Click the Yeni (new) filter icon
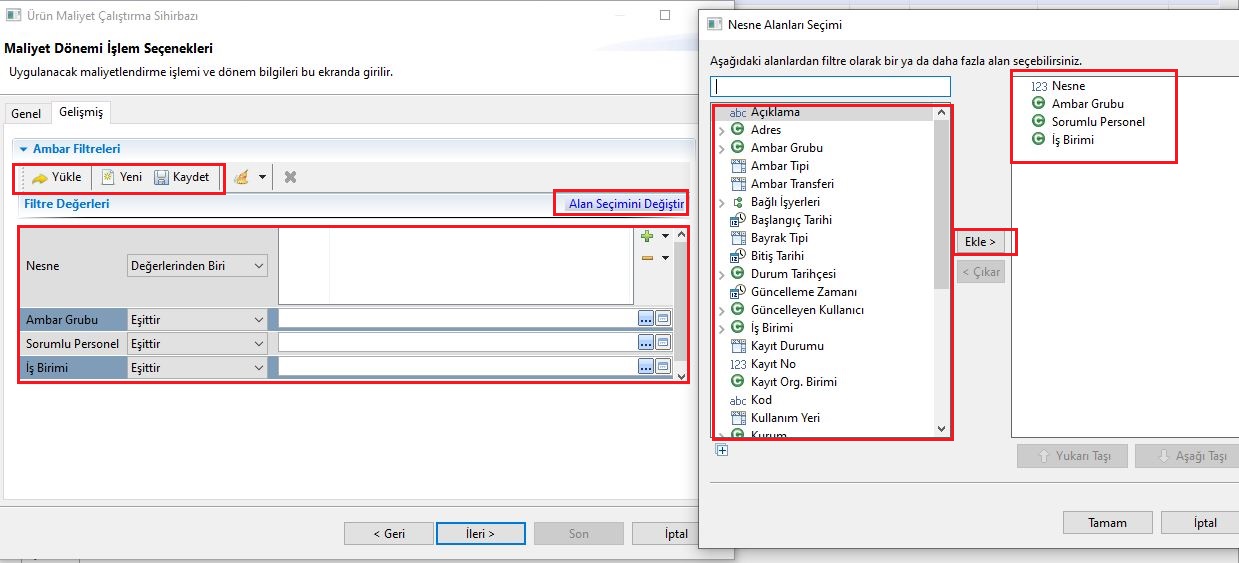Image resolution: width=1239 pixels, height=563 pixels. click(107, 177)
